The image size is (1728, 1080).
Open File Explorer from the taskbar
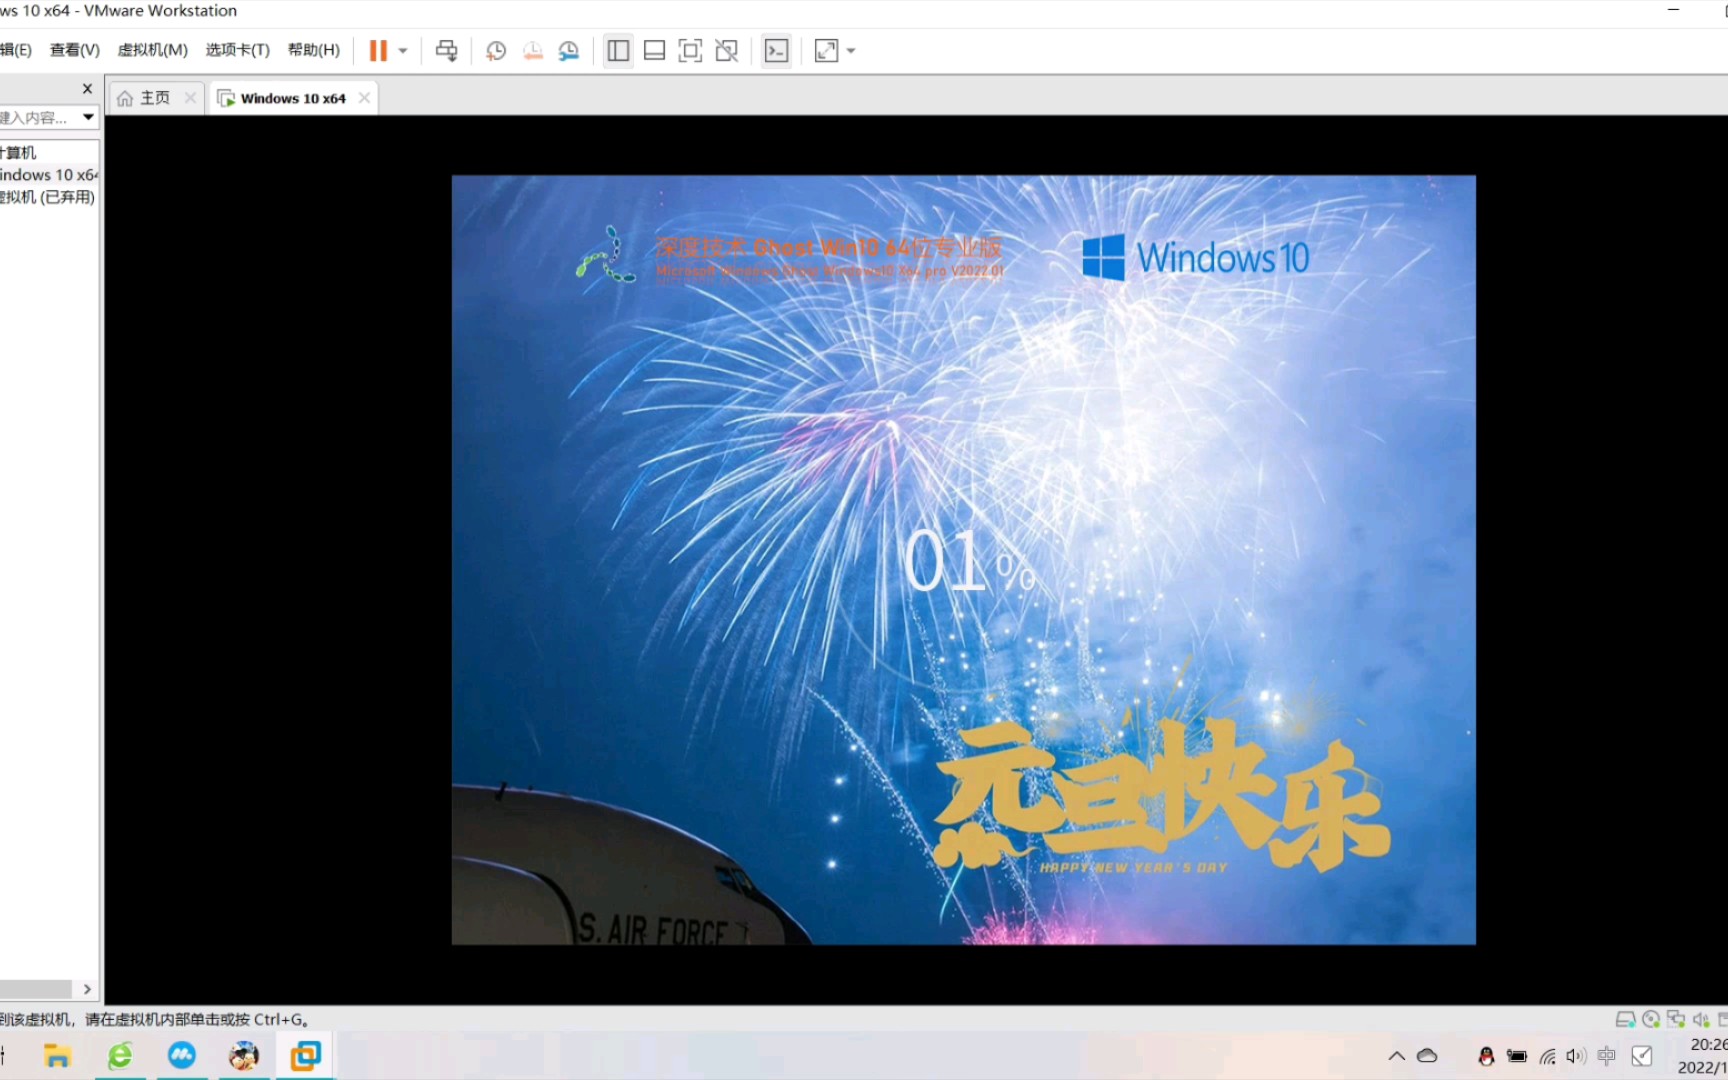[x=57, y=1056]
